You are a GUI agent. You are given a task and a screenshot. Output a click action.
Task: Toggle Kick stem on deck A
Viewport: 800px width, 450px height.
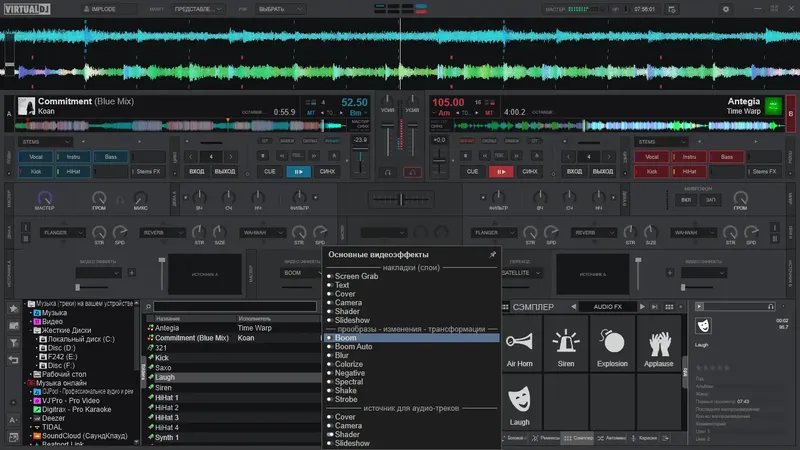click(x=36, y=171)
